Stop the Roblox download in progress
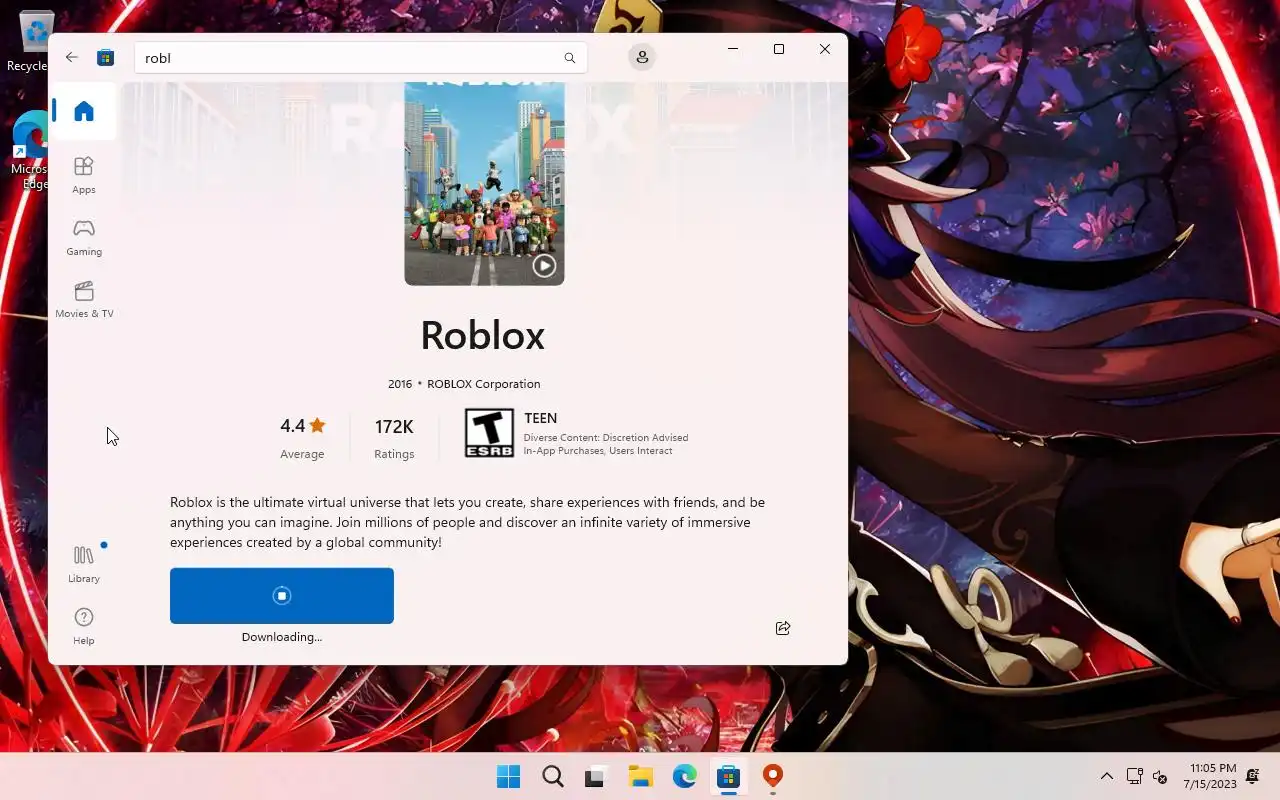This screenshot has height=800, width=1280. [282, 596]
